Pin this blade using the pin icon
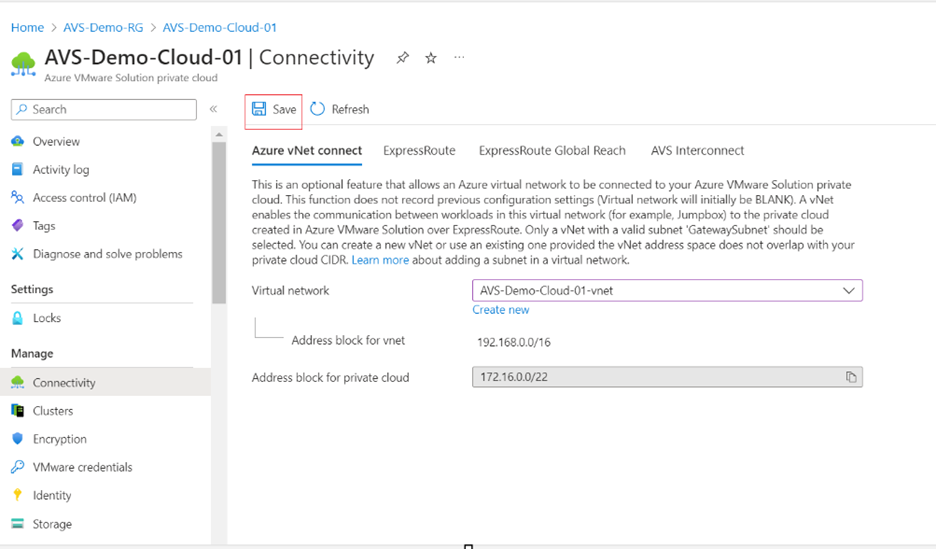Screen dimensions: 936x549 click(403, 58)
